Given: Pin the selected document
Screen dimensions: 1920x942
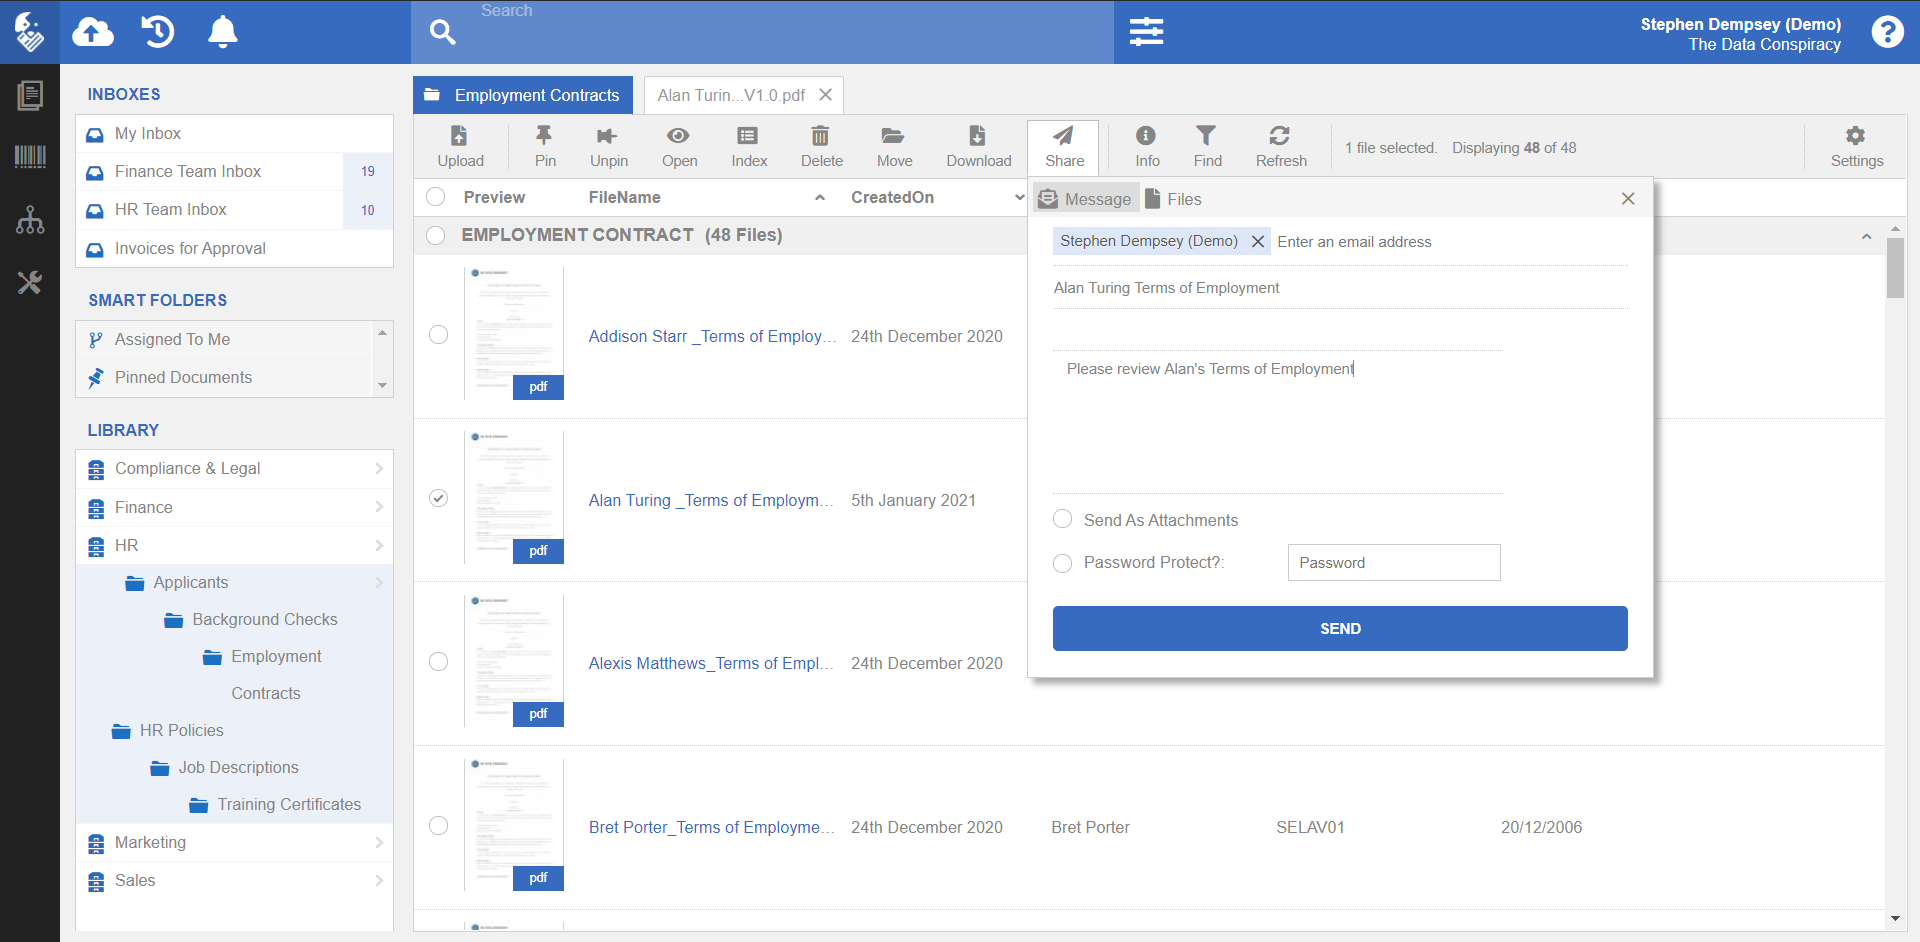Looking at the screenshot, I should [545, 146].
